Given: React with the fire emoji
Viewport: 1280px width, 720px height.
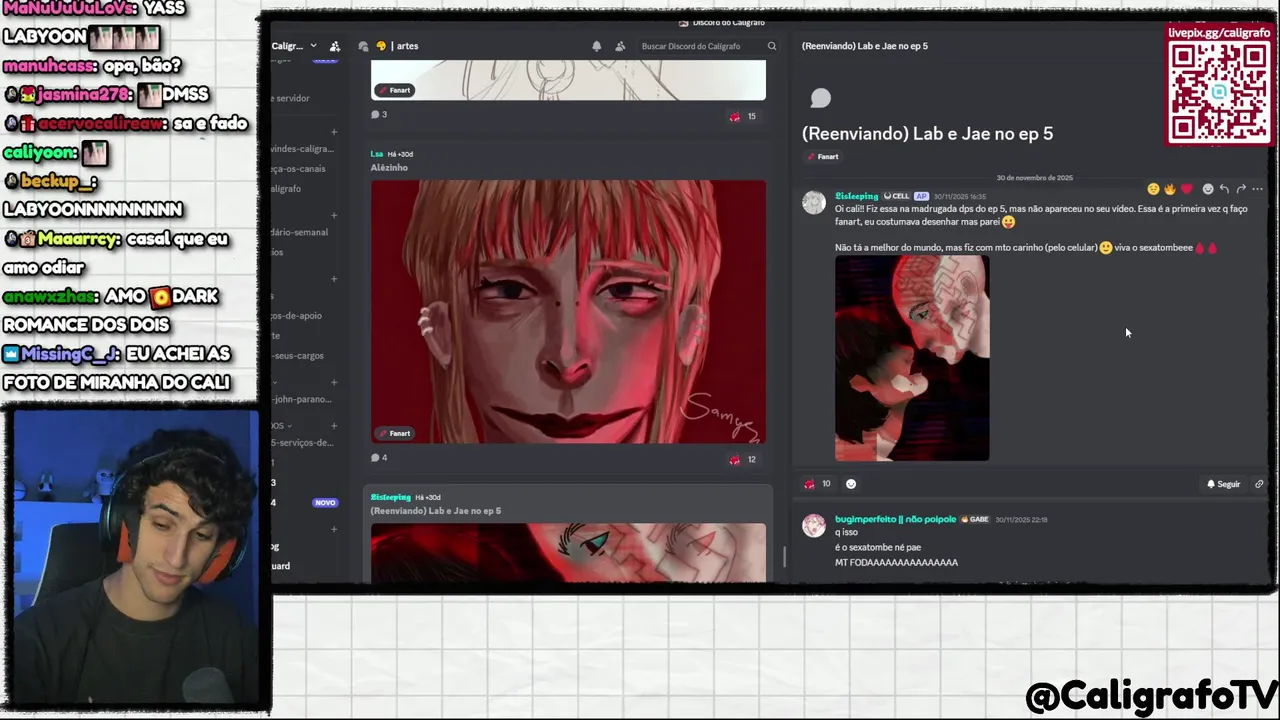Looking at the screenshot, I should [x=1170, y=189].
